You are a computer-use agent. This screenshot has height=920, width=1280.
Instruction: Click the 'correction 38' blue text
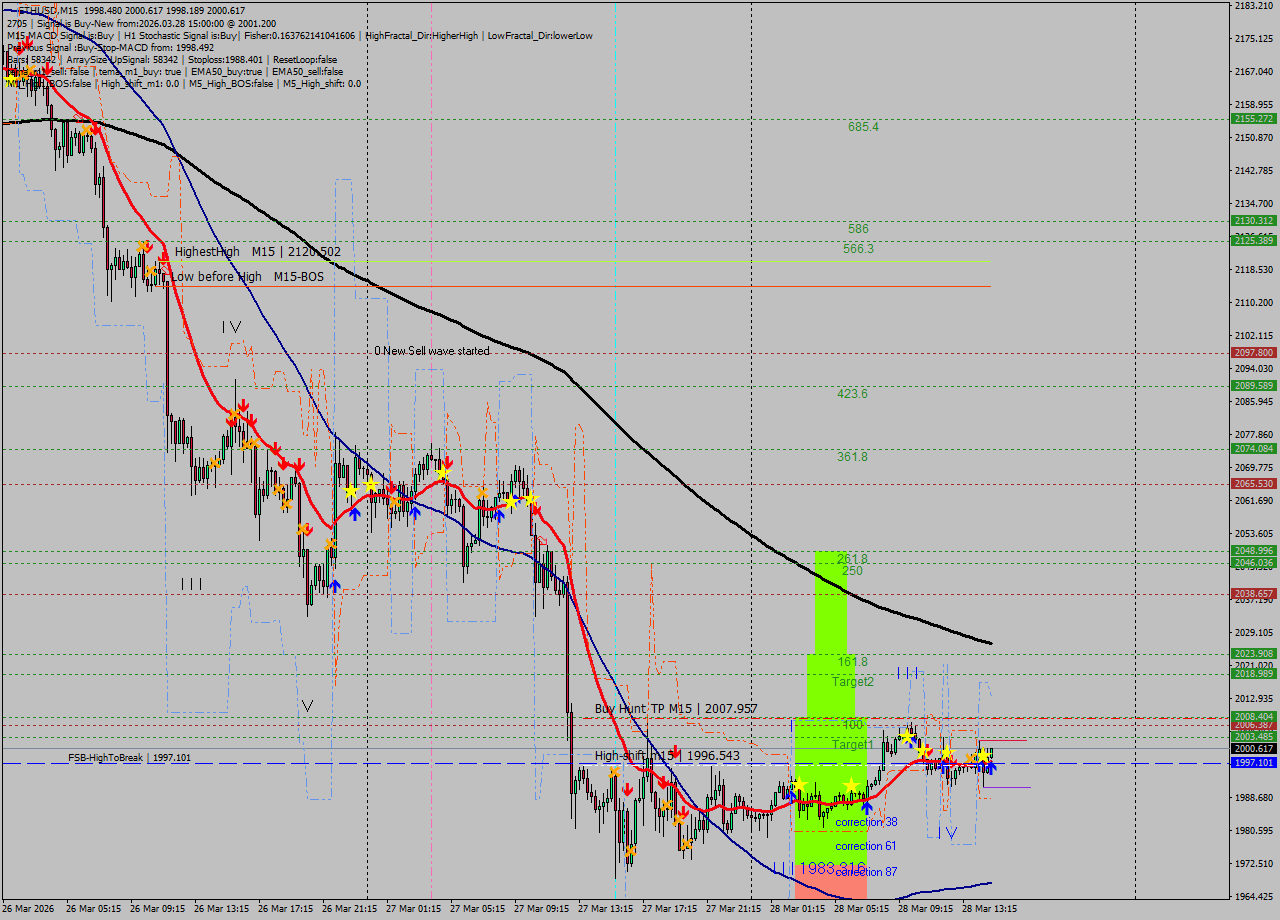[866, 822]
